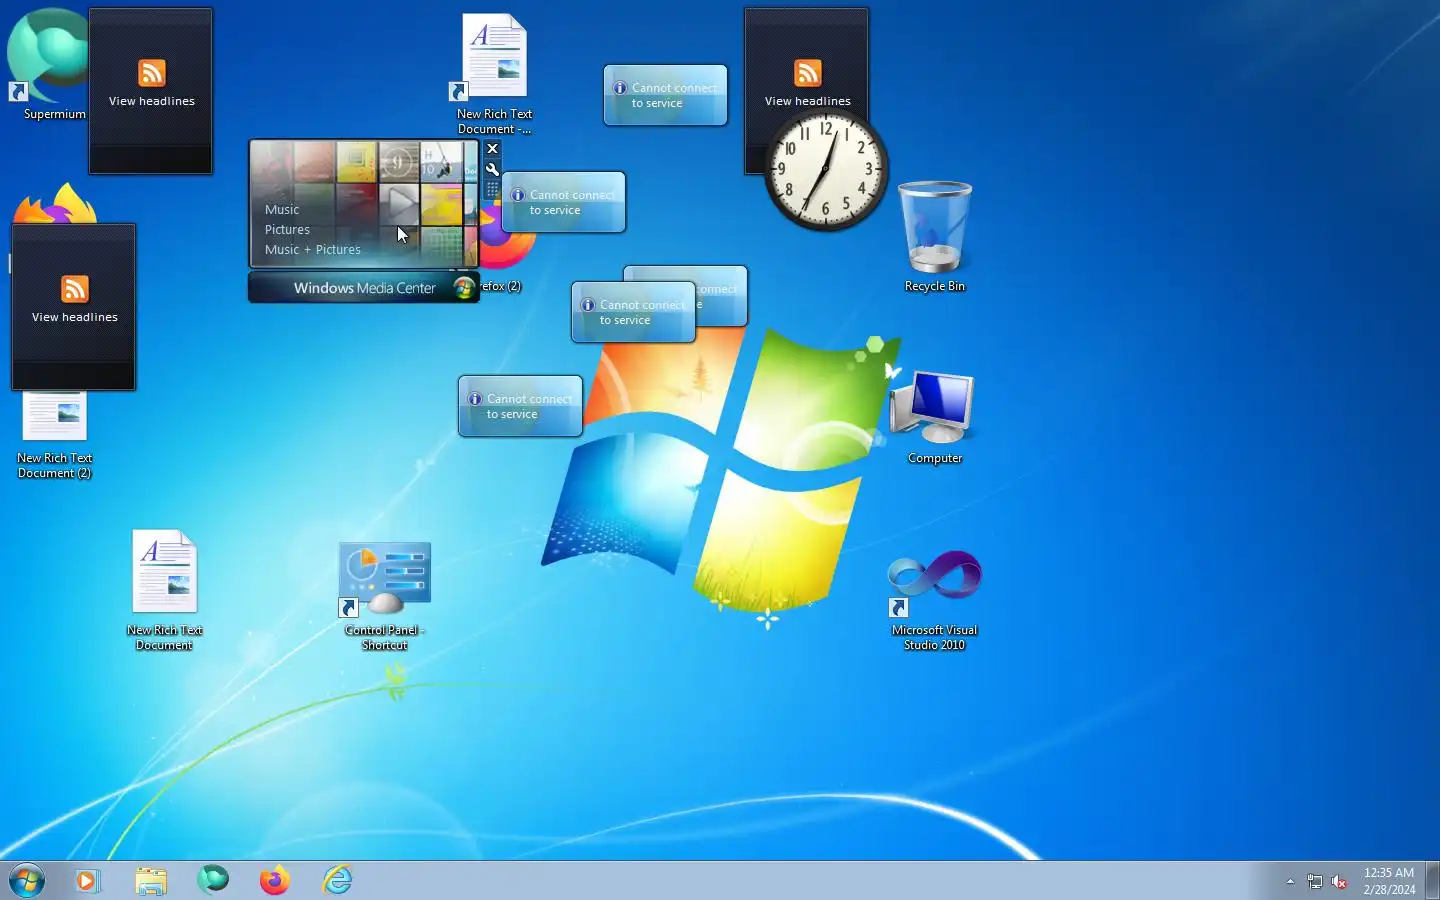Select the unnumbered New Rich Text Document file icon
This screenshot has width=1440, height=900.
point(165,590)
